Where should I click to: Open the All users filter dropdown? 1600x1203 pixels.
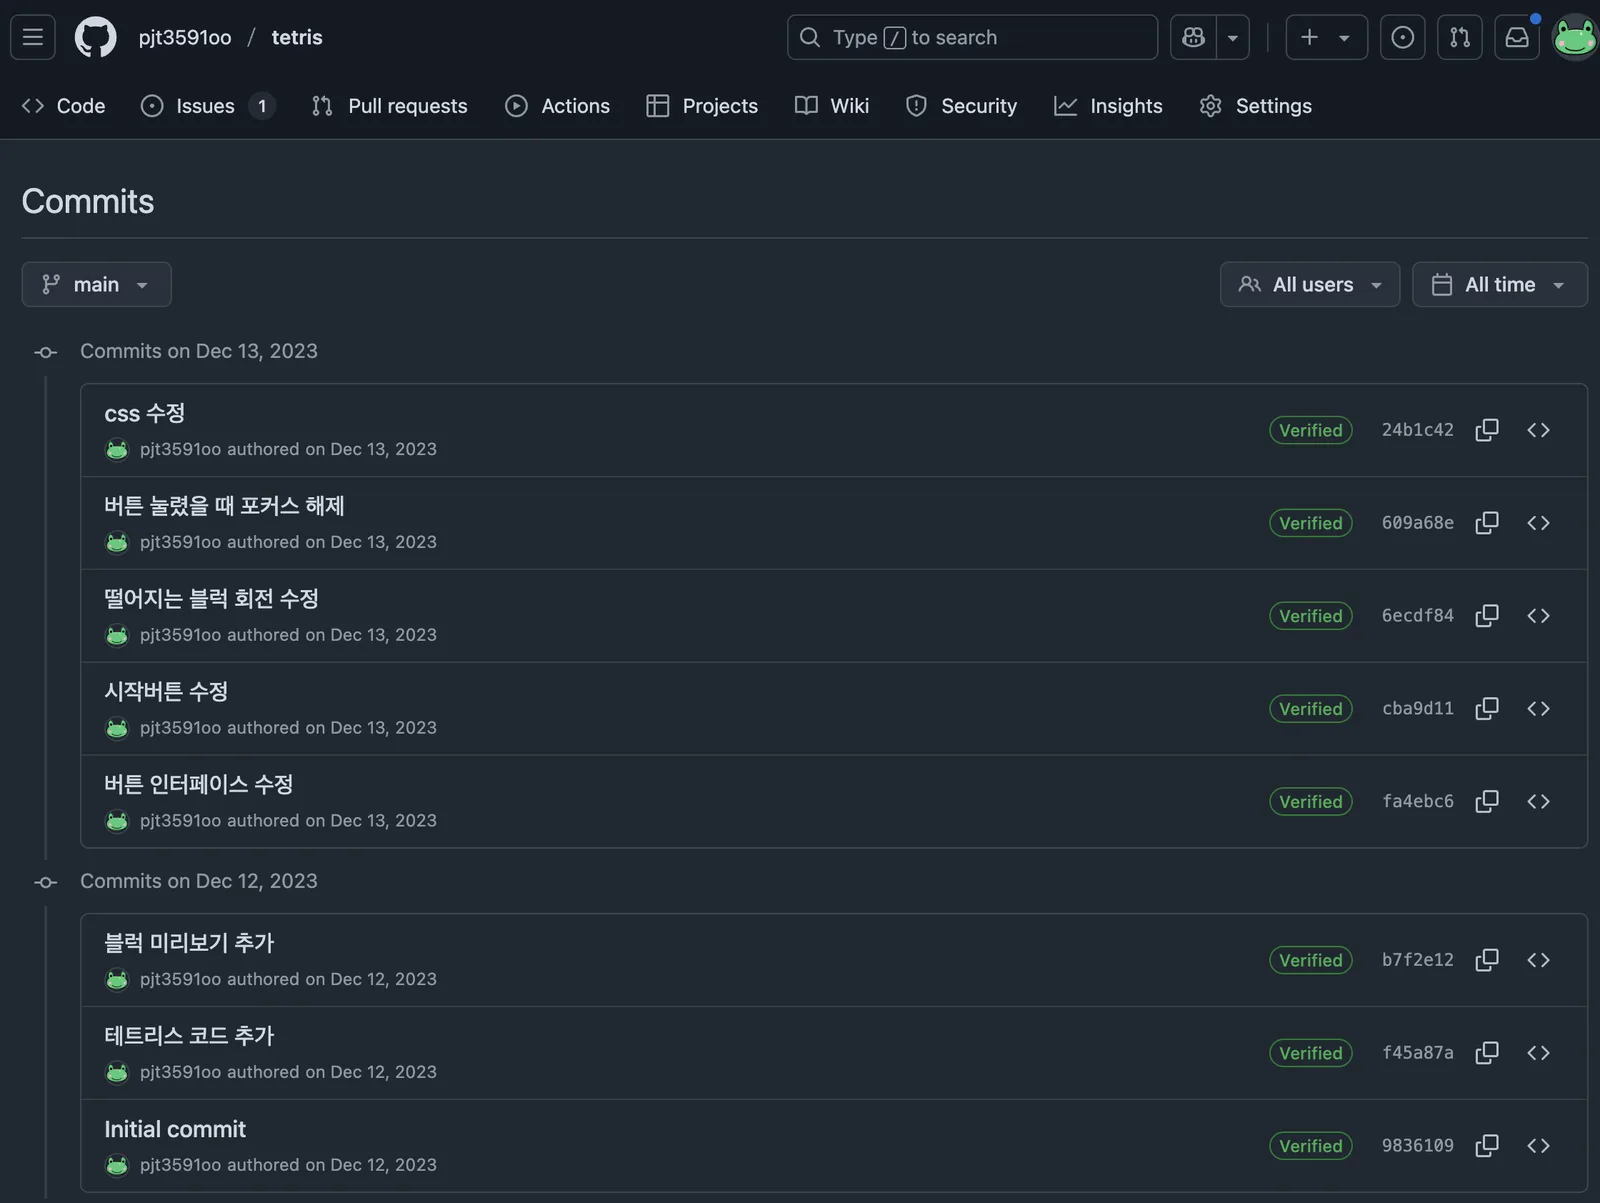[1310, 285]
